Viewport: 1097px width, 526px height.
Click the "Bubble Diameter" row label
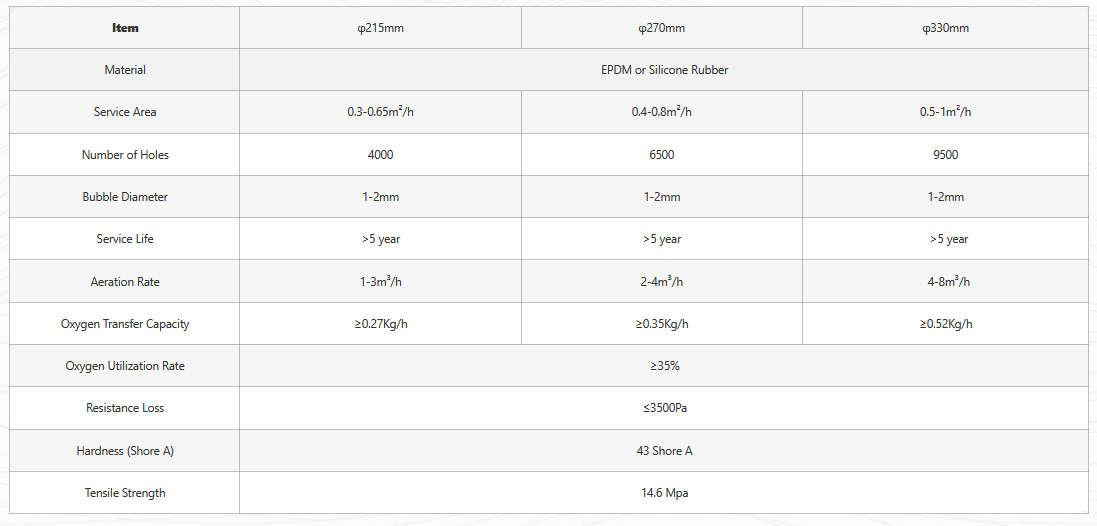125,197
